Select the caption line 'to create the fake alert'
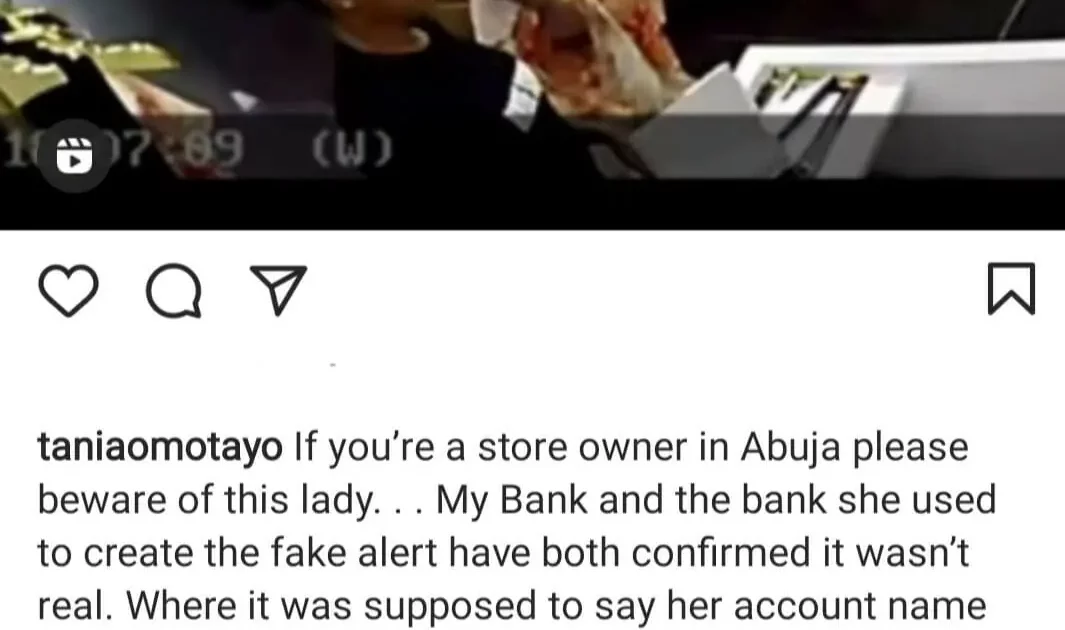 (503, 553)
